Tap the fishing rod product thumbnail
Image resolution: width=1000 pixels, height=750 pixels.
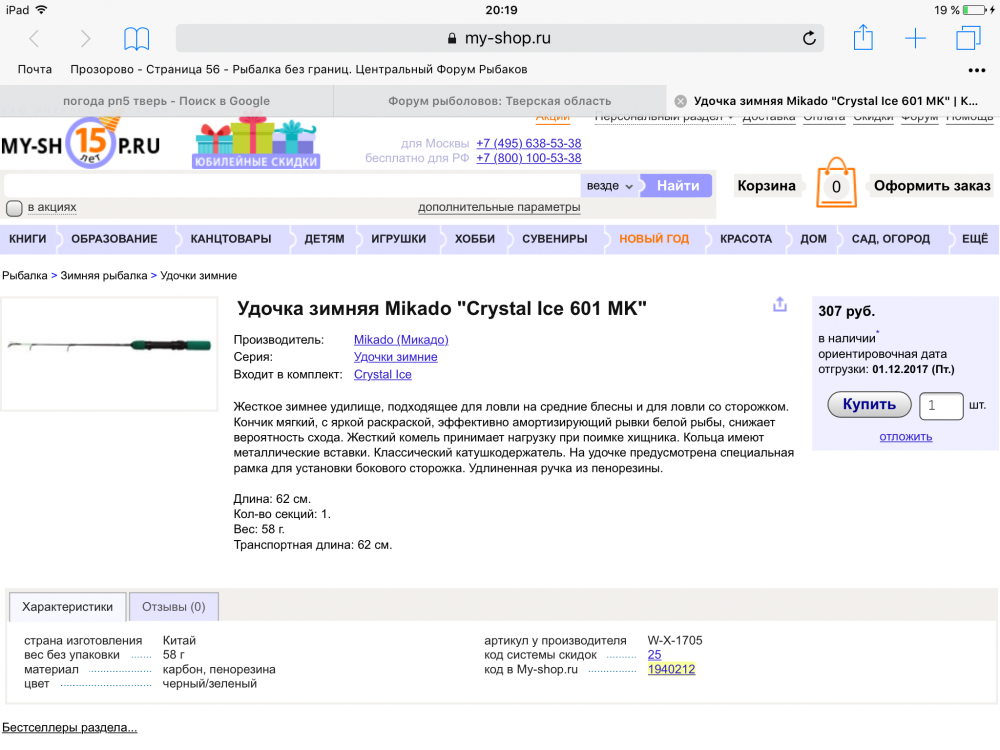(109, 352)
